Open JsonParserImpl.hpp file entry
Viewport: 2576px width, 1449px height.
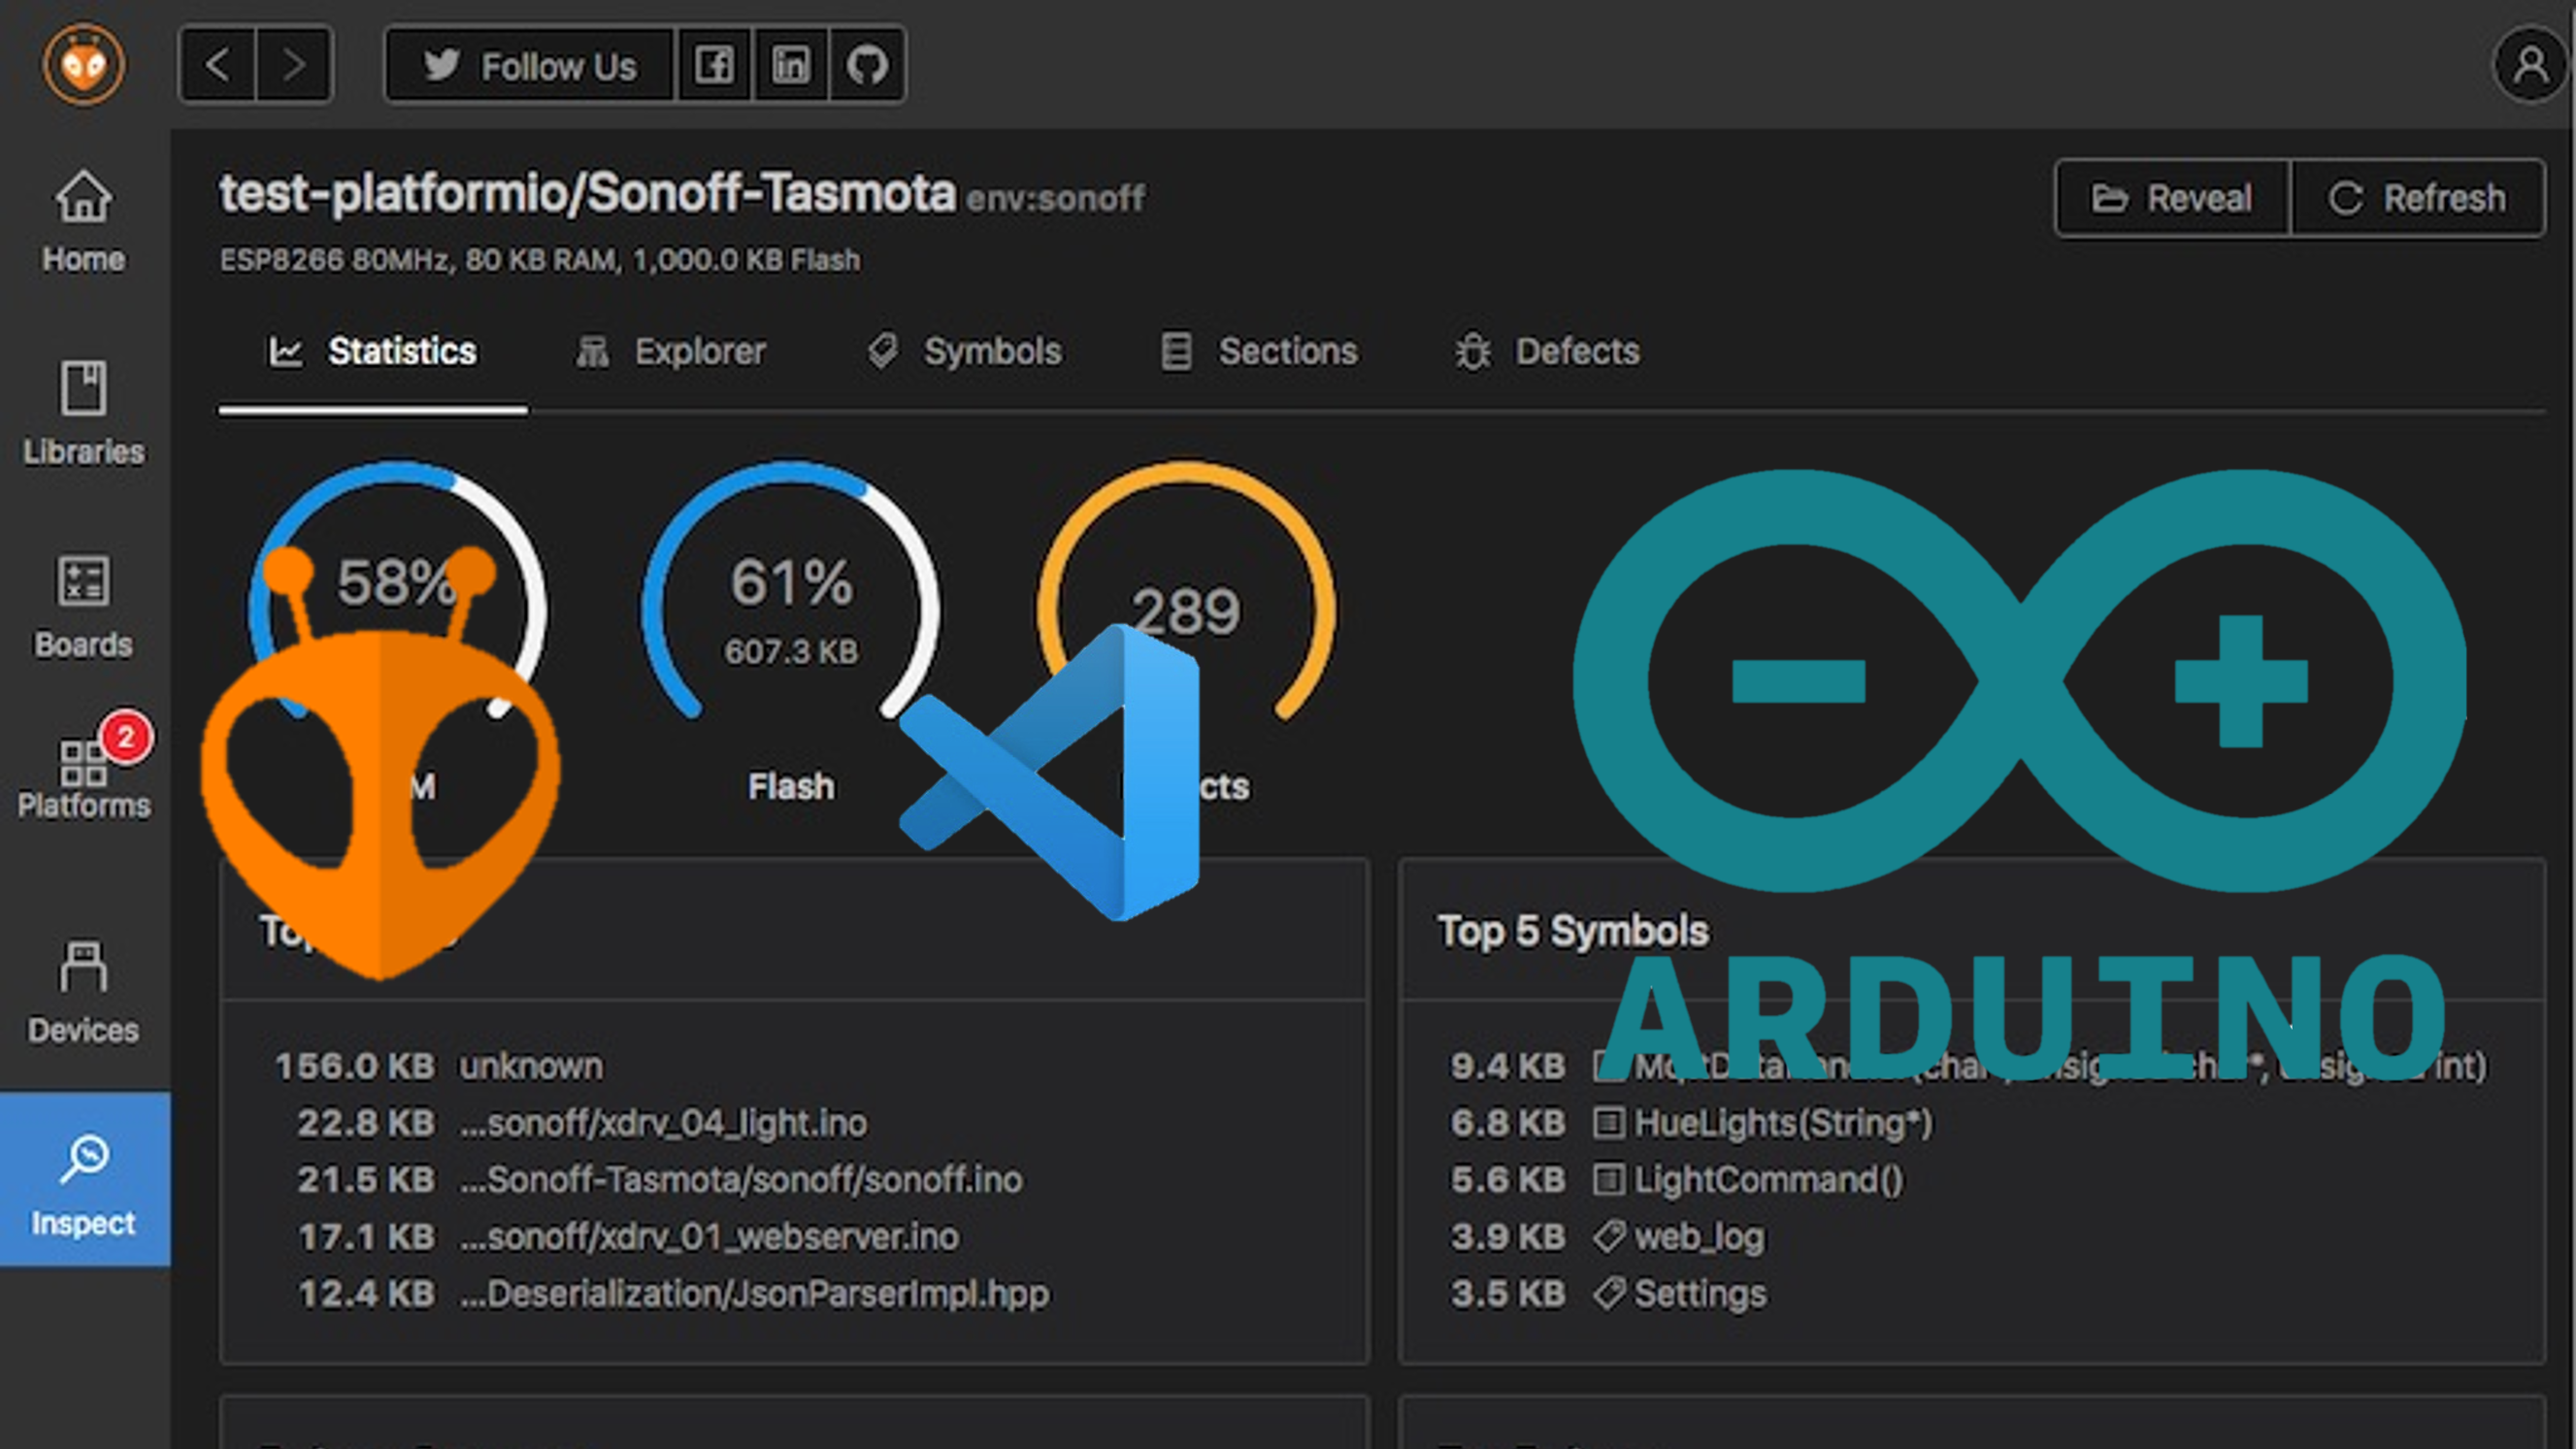pyautogui.click(x=755, y=1294)
